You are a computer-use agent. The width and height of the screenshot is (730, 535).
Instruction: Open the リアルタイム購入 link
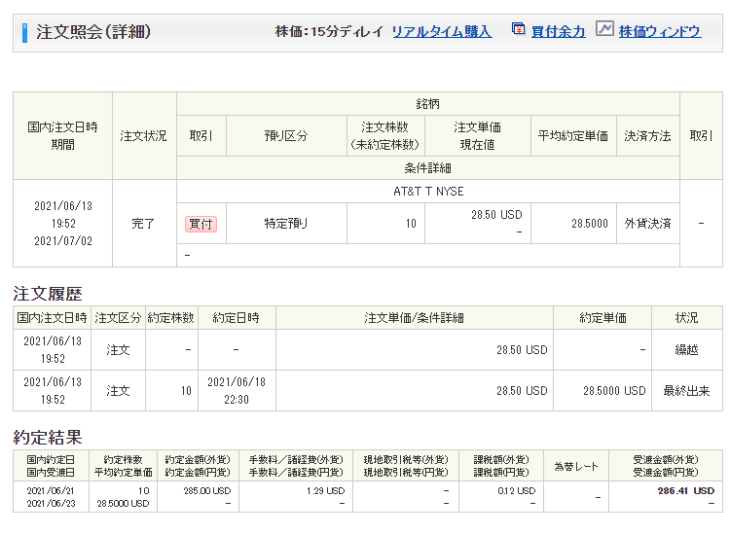[x=441, y=32]
